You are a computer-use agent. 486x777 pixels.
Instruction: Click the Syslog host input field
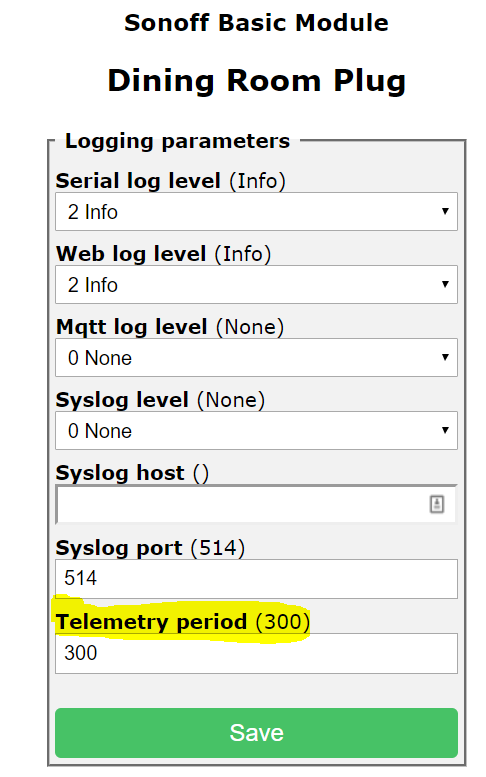(256, 504)
